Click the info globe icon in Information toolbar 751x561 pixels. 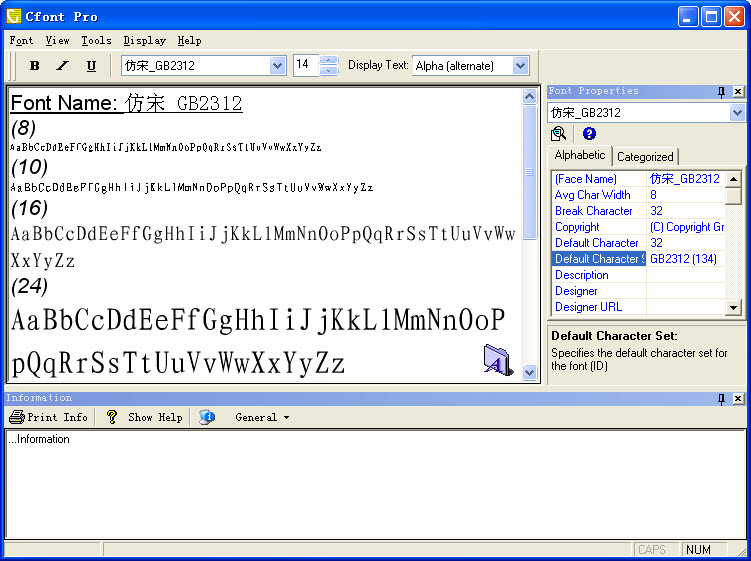(x=207, y=417)
